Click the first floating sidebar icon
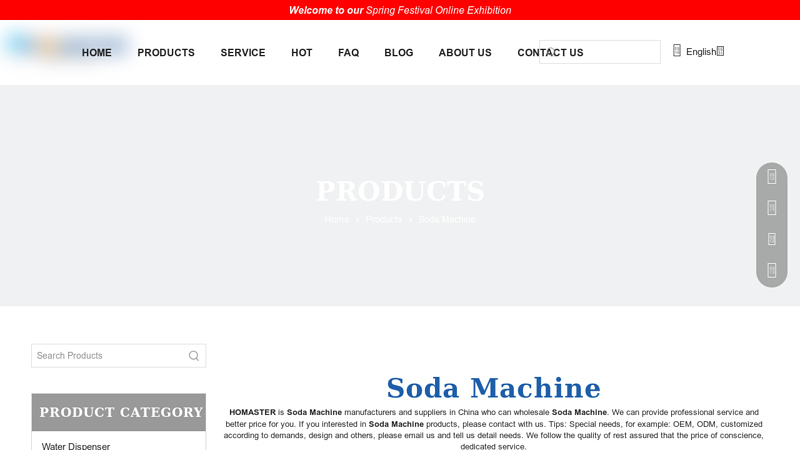Viewport: 800px width, 450px height. [771, 177]
